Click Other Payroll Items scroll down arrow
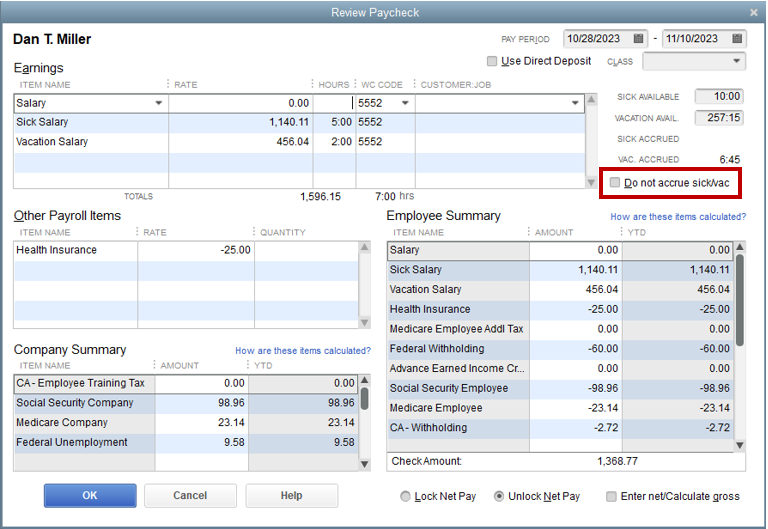Viewport: 768px width, 529px height. (x=364, y=322)
